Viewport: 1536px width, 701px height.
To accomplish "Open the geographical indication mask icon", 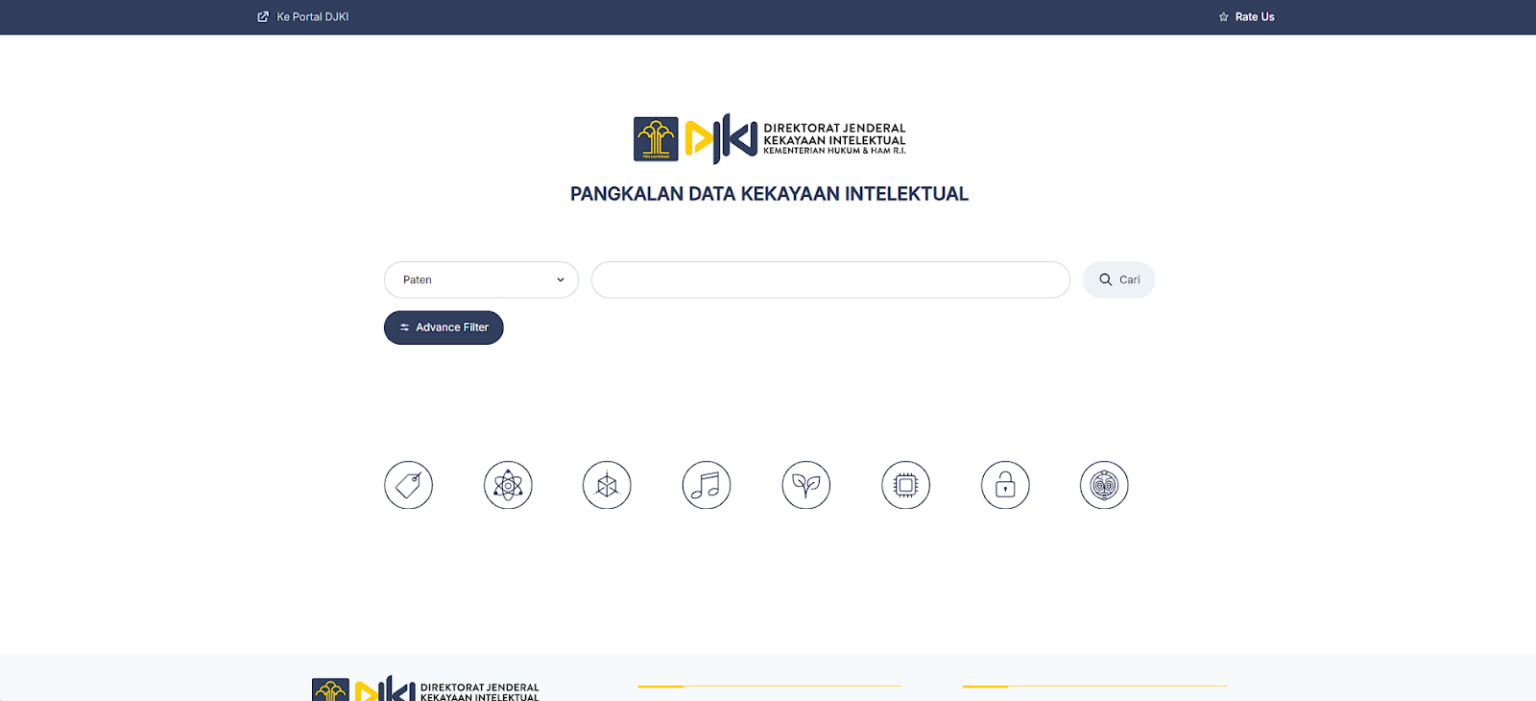I will [1104, 485].
